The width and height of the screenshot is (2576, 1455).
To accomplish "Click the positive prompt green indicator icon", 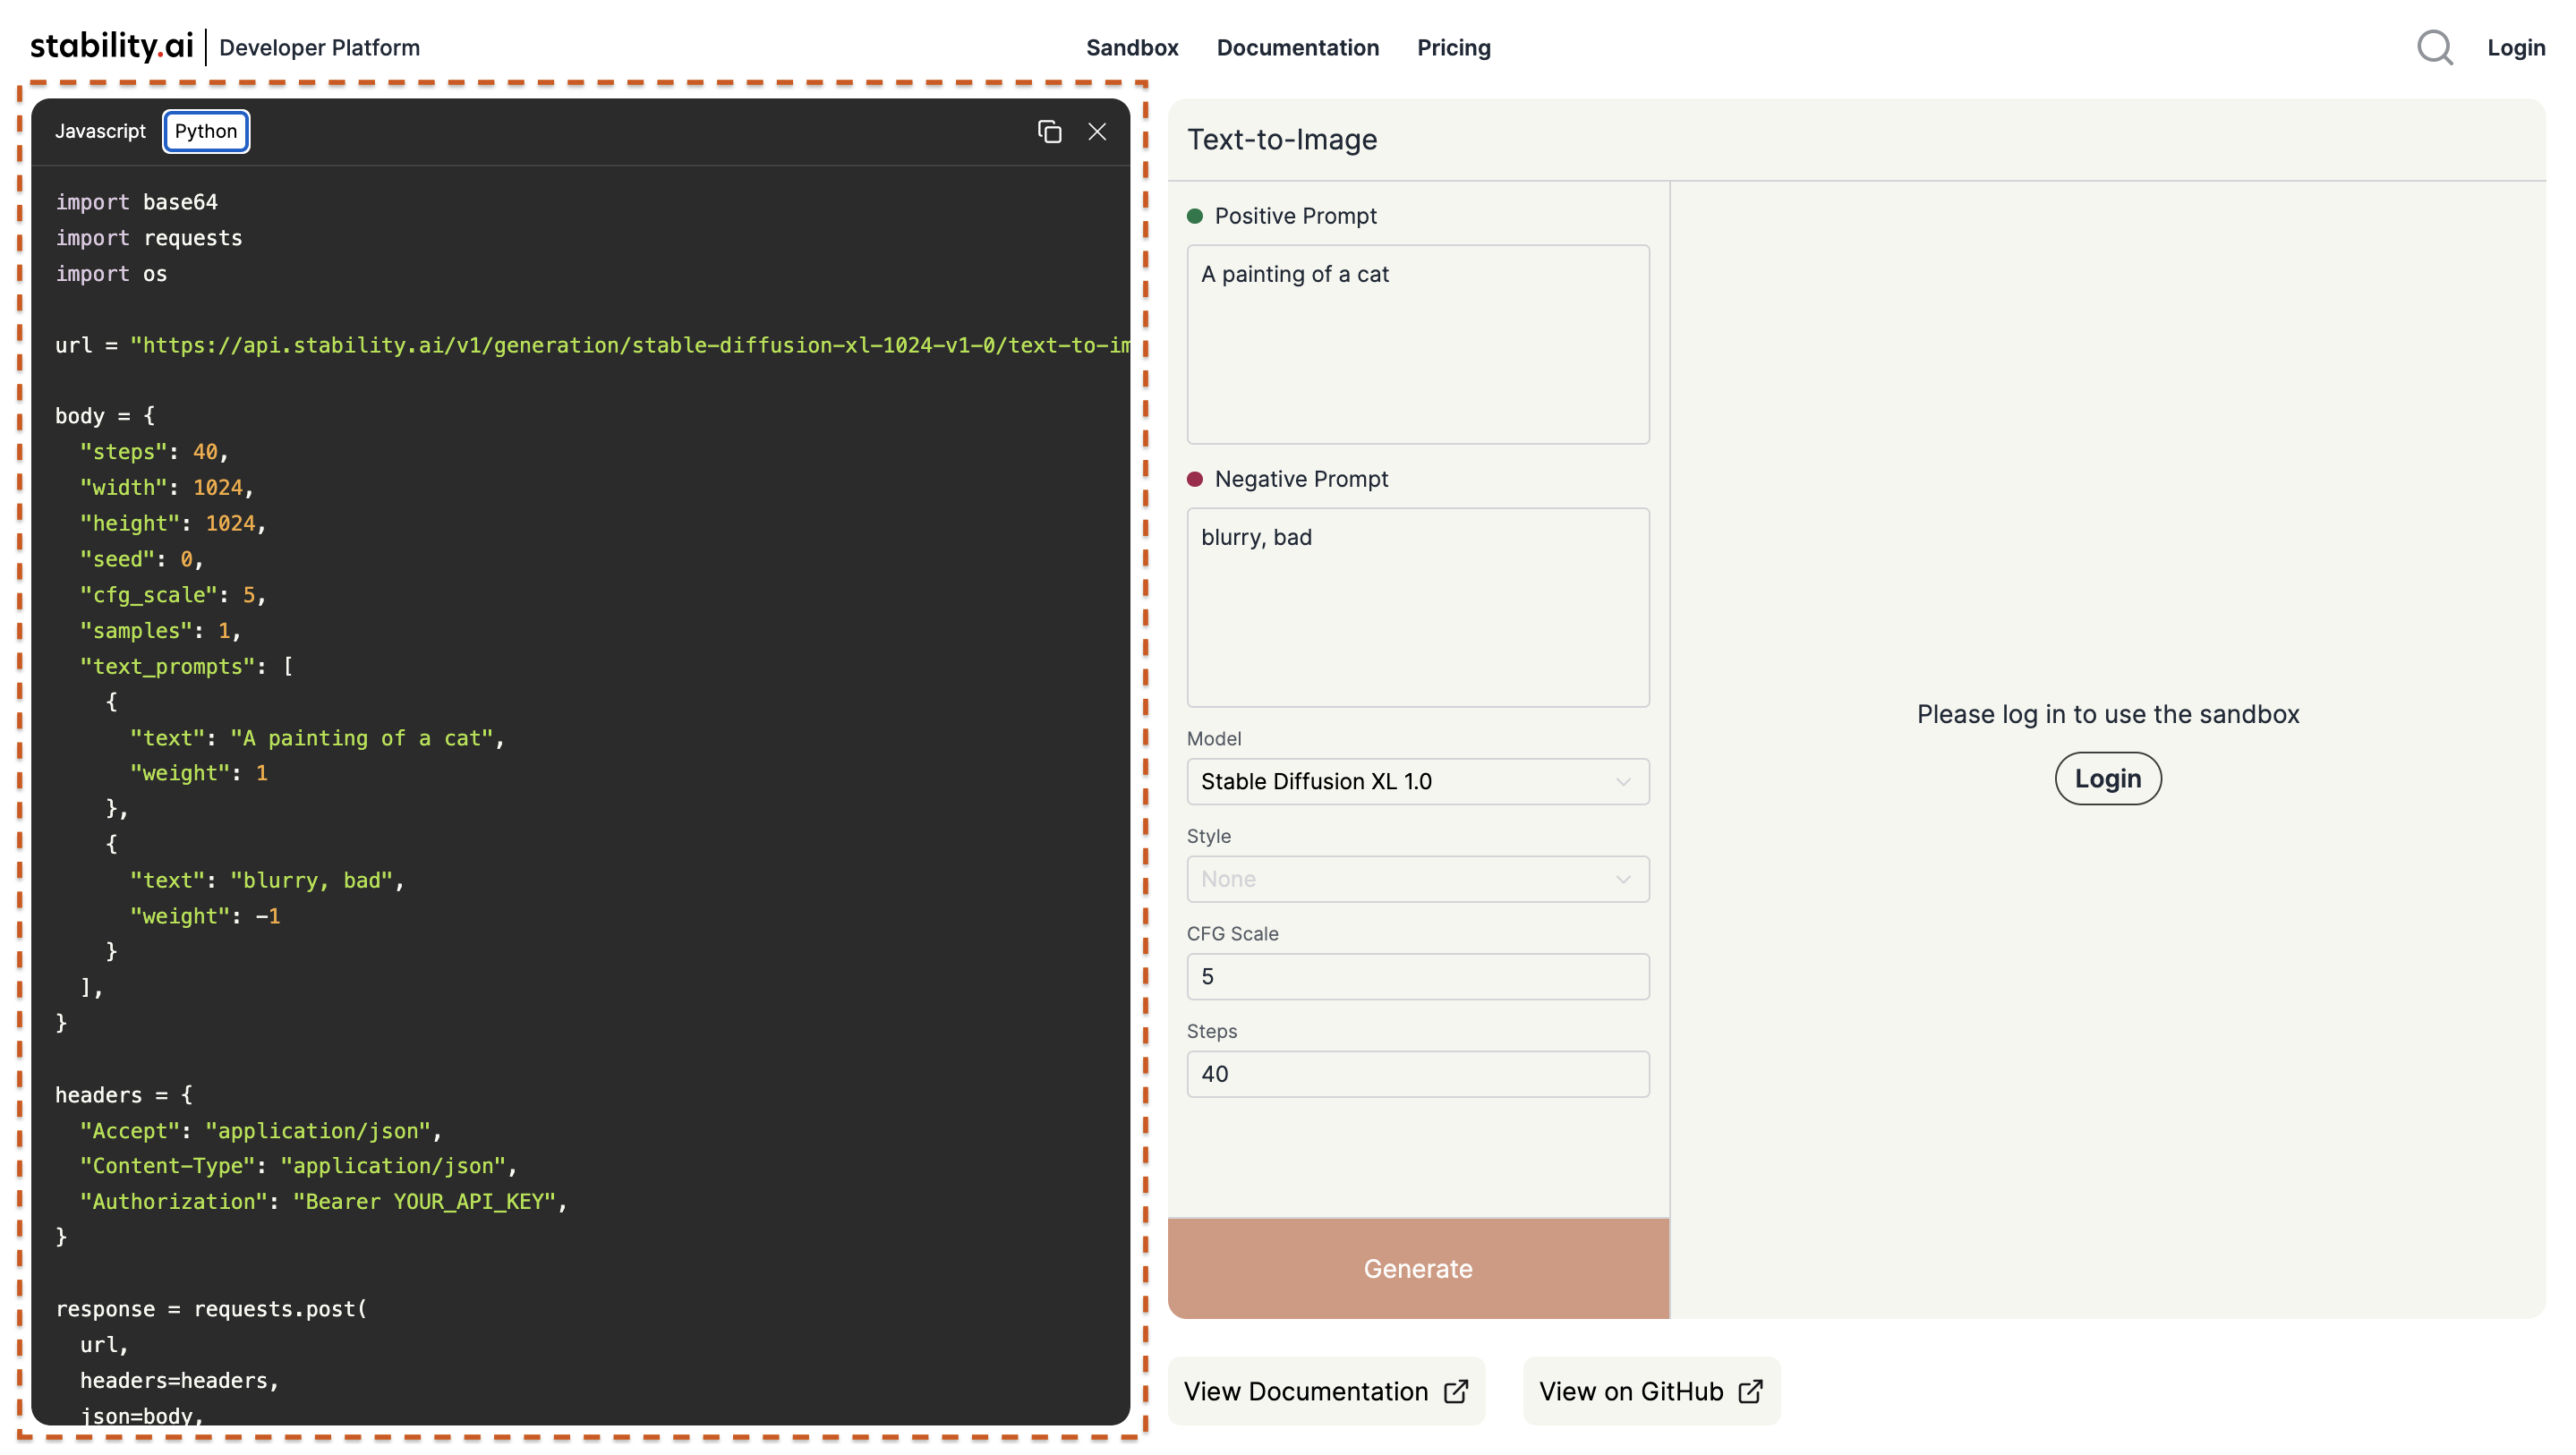I will [x=1194, y=216].
